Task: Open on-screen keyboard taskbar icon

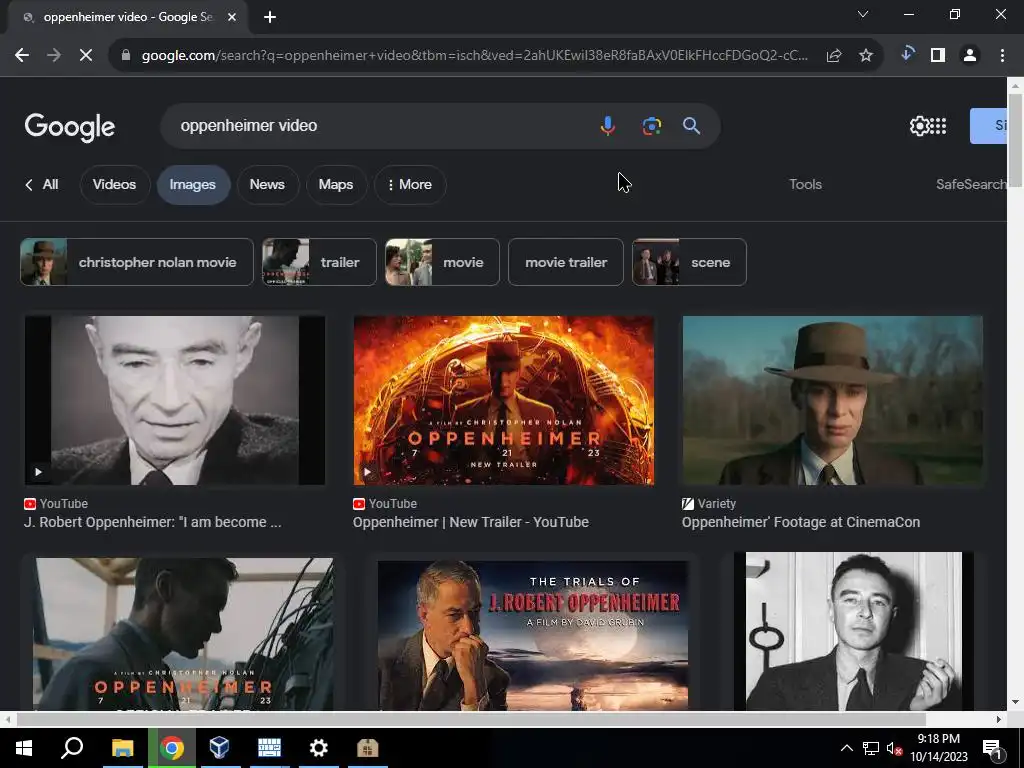Action: 269,748
